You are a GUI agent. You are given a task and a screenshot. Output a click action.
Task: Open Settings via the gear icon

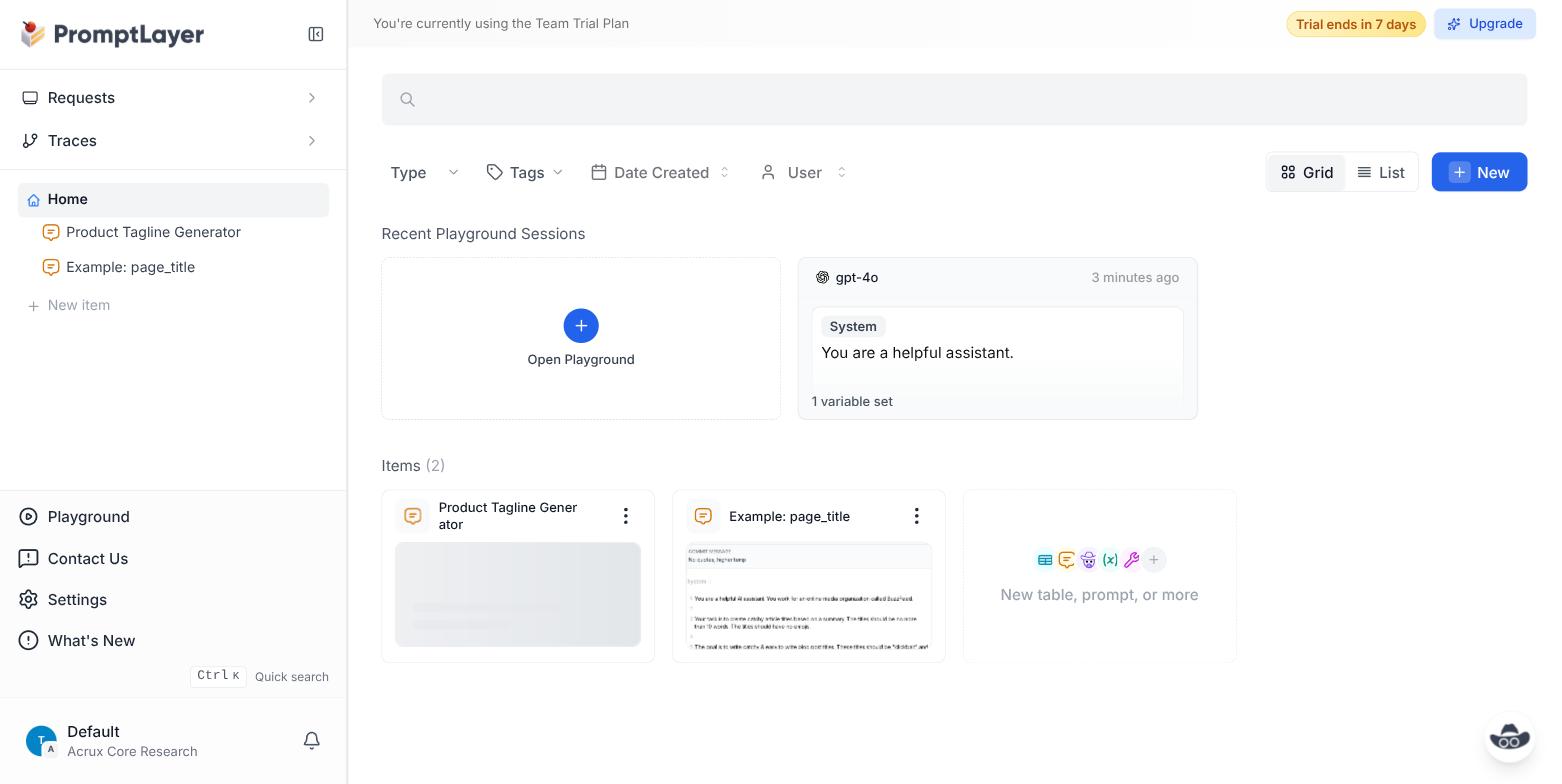pyautogui.click(x=29, y=599)
